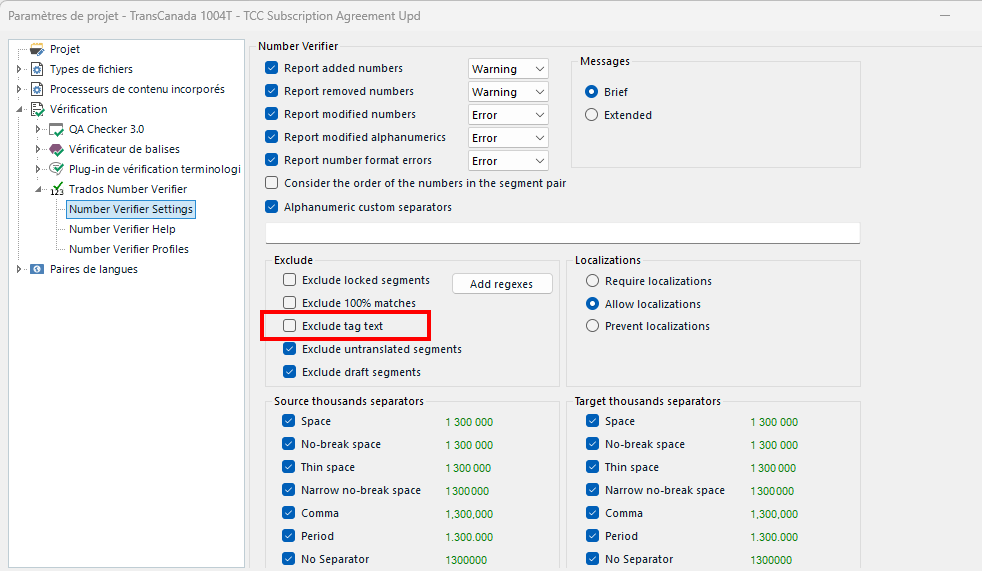Enable Exclude locked segments

click(289, 280)
